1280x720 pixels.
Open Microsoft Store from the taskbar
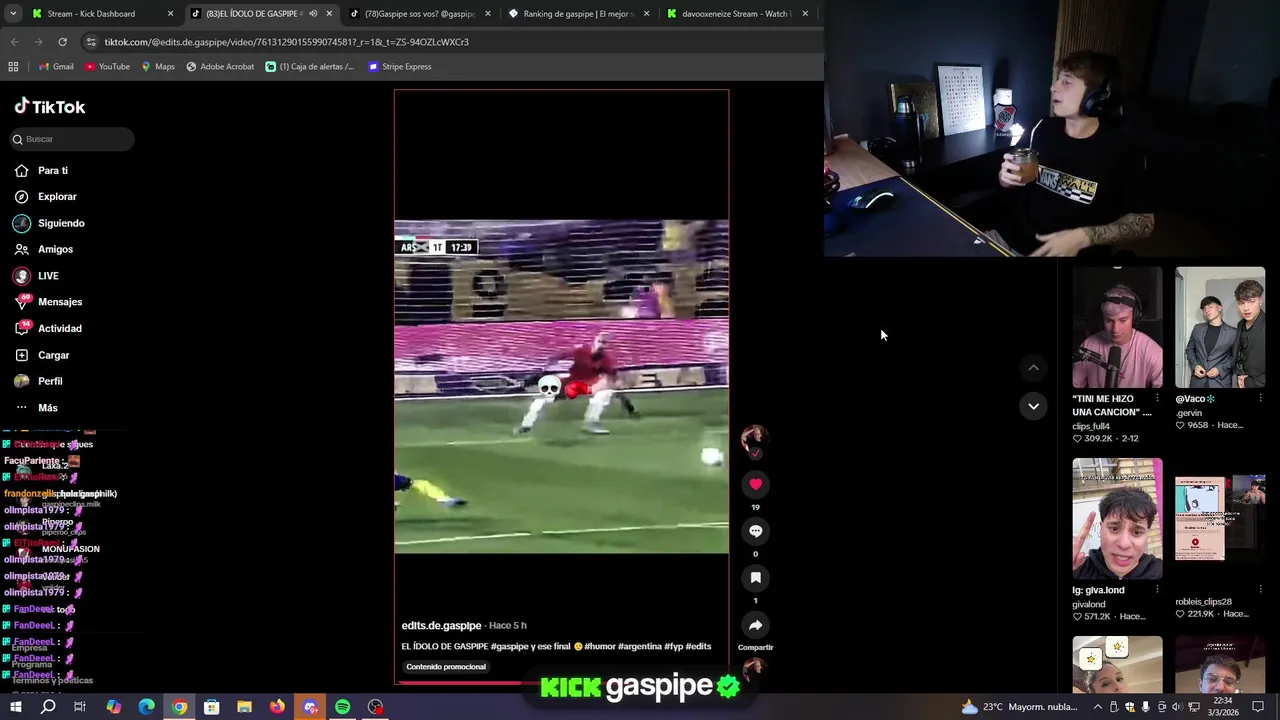point(211,707)
